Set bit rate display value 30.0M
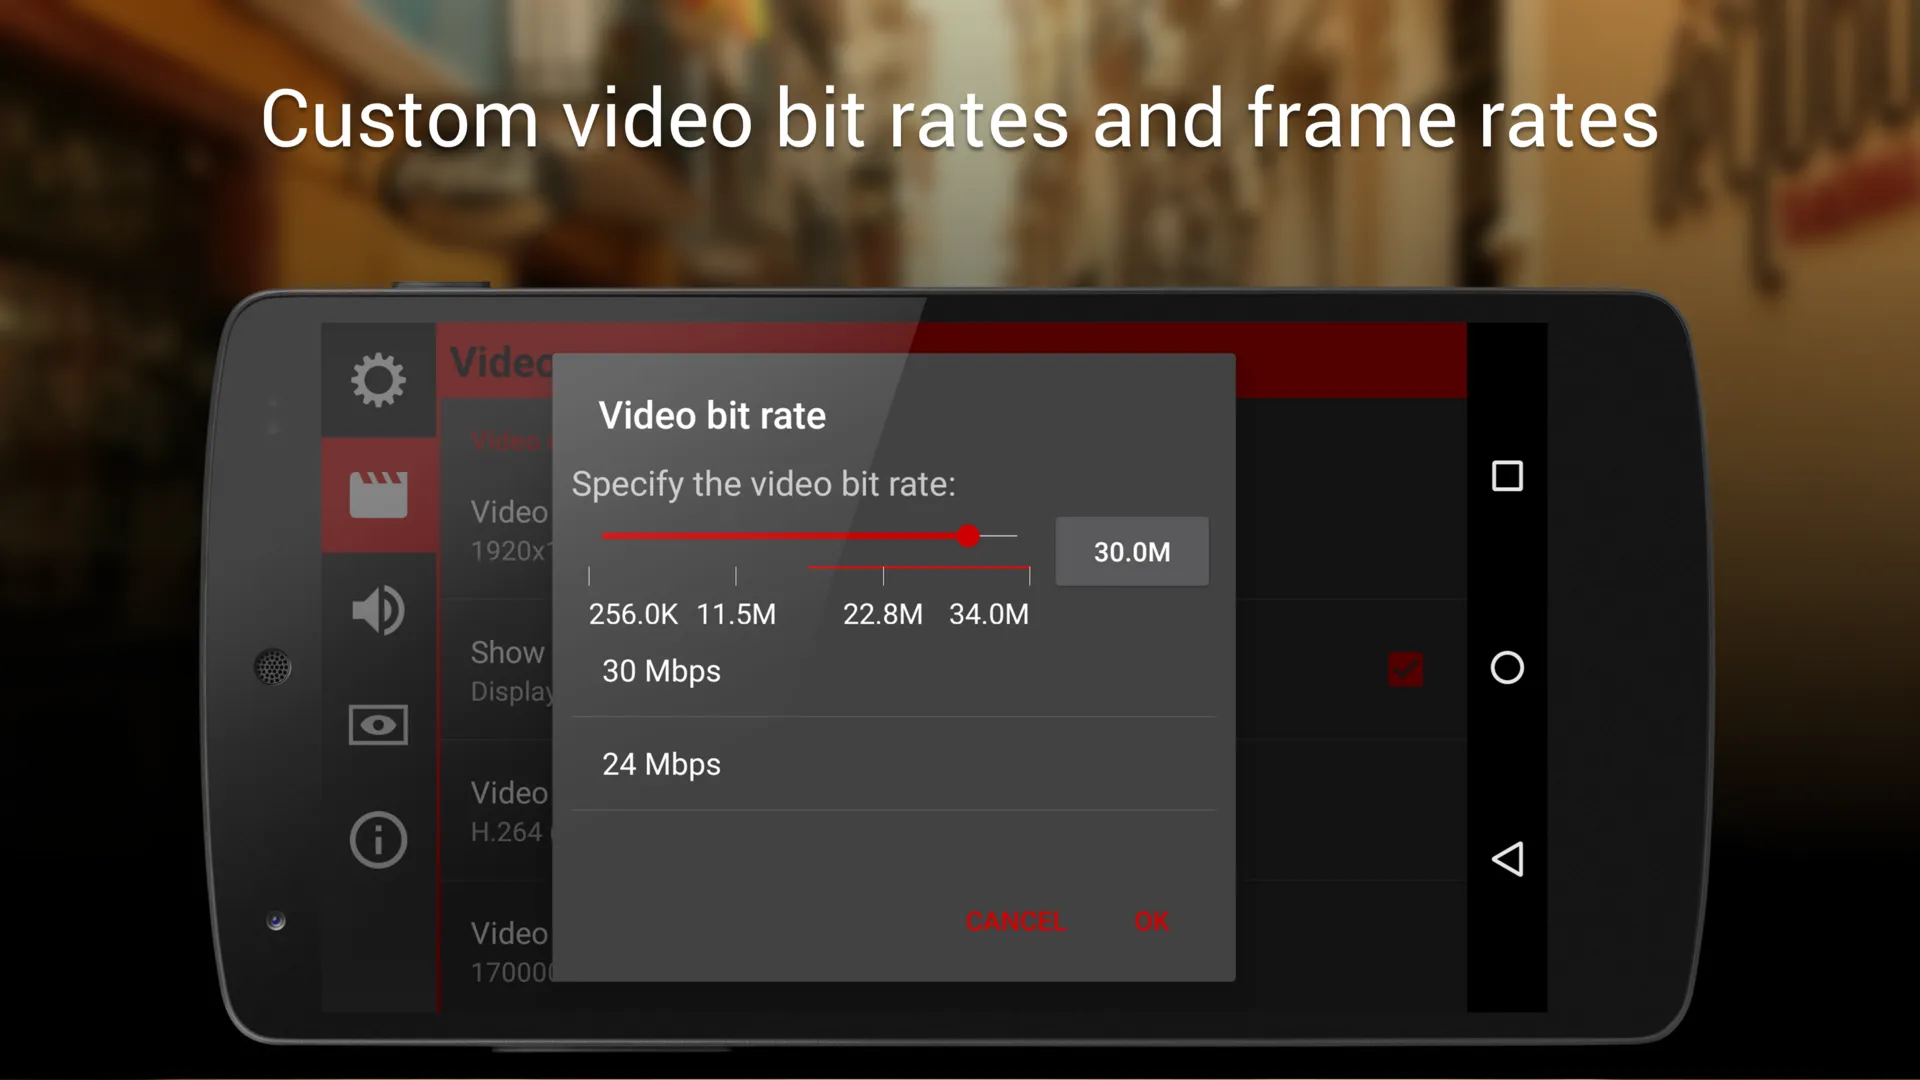This screenshot has height=1080, width=1920. click(1131, 551)
